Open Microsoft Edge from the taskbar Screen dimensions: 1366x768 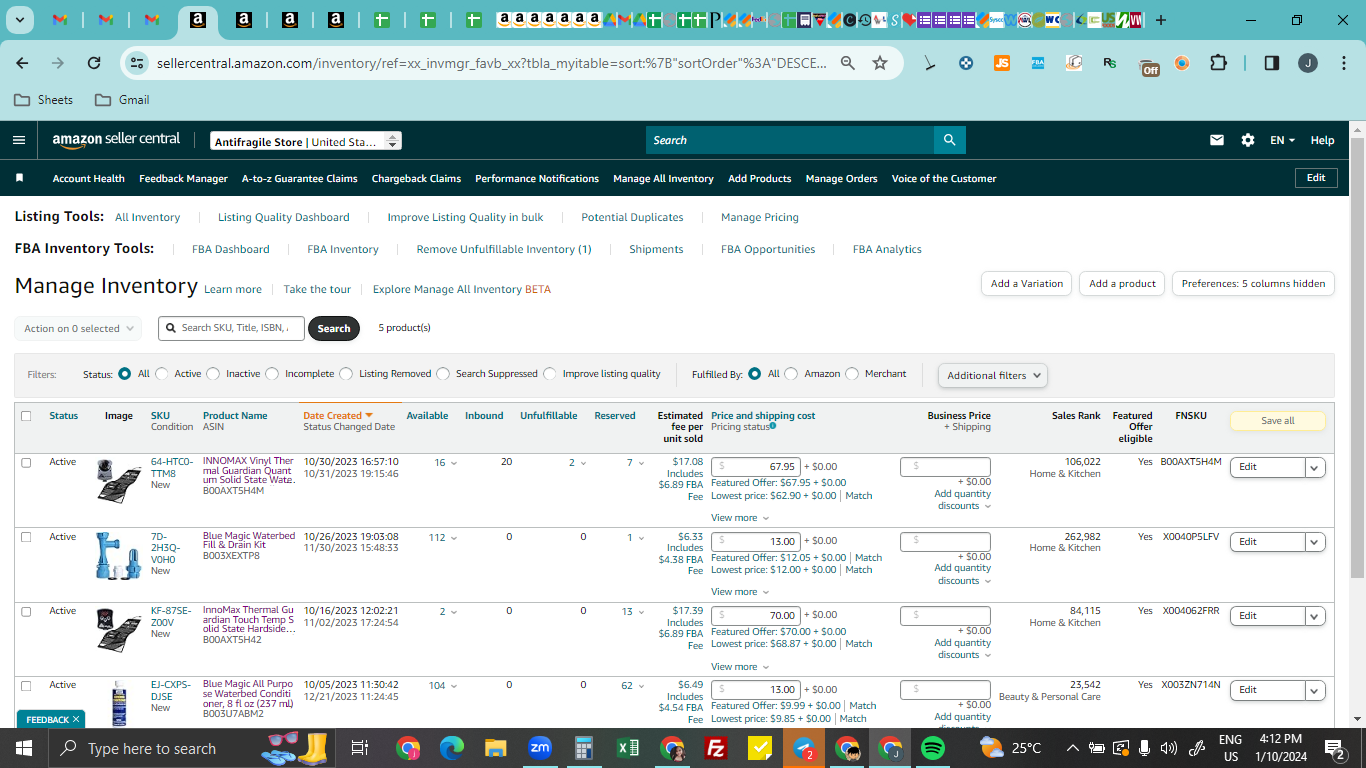point(452,748)
